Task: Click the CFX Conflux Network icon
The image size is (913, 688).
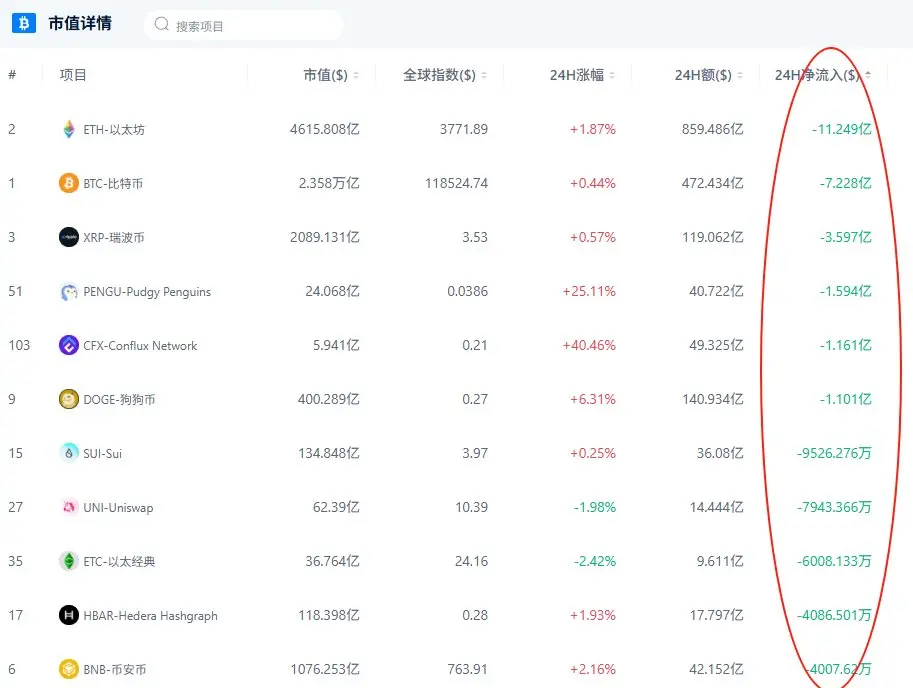Action: [69, 345]
